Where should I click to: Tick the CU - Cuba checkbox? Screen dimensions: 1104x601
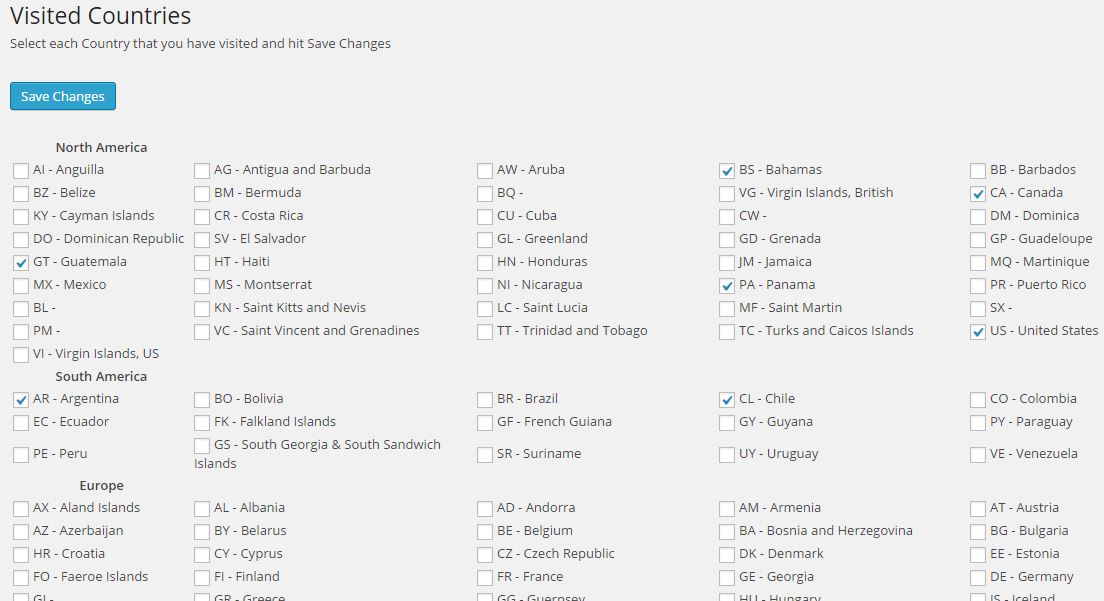(485, 217)
